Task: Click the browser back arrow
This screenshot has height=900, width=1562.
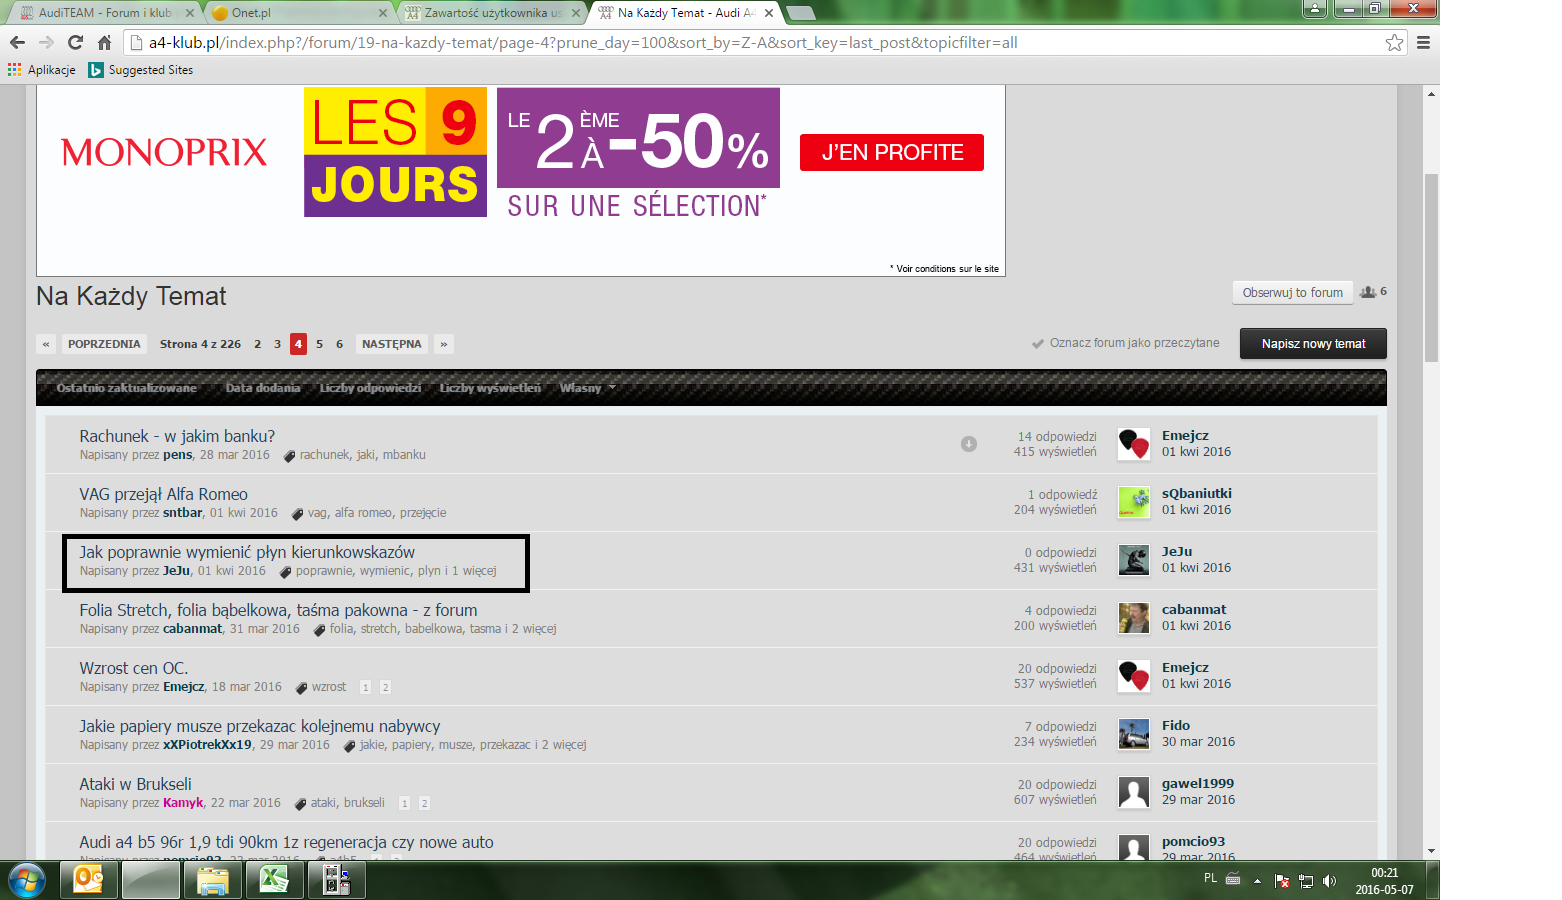Action: point(17,42)
